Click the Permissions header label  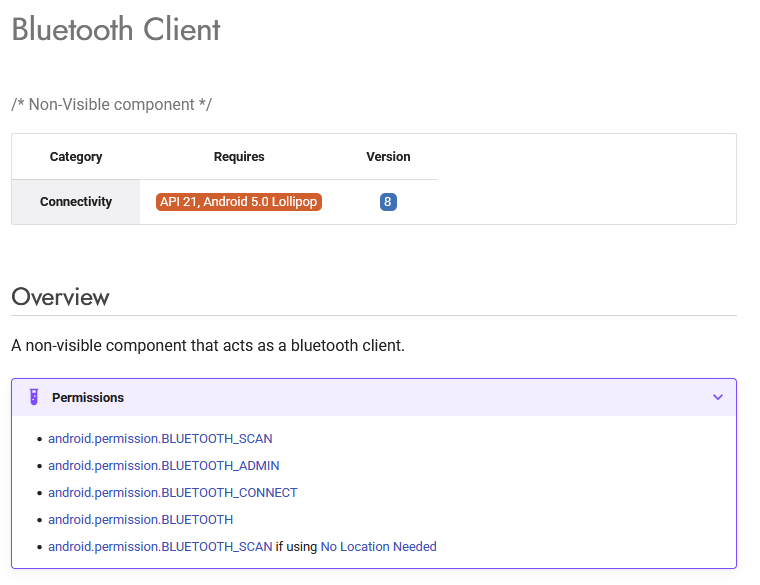click(x=88, y=398)
